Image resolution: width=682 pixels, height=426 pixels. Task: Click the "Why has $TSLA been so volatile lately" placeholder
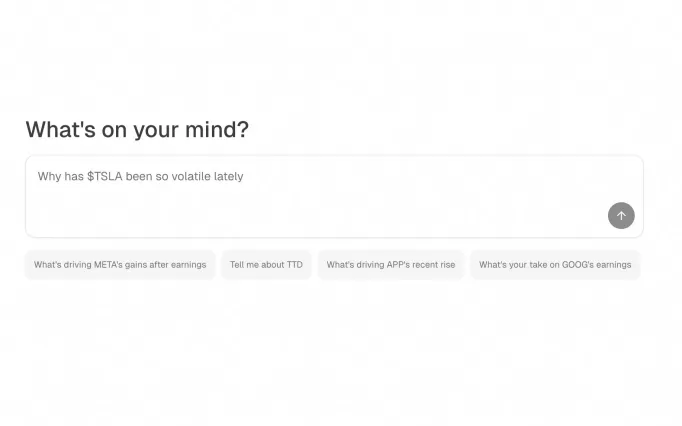click(x=141, y=177)
